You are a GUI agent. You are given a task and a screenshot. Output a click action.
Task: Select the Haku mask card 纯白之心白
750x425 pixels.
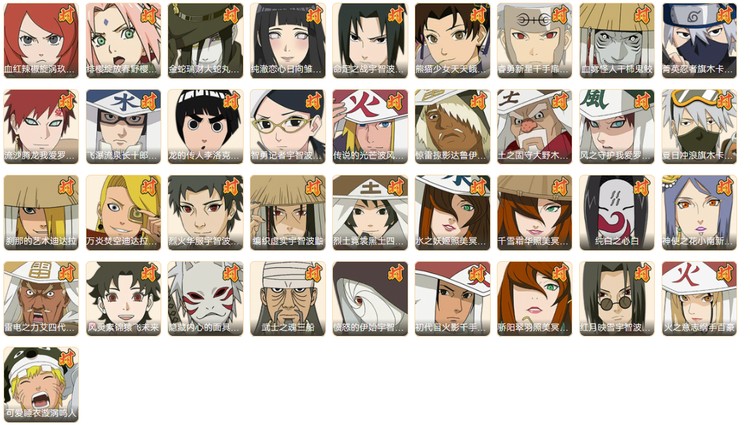click(617, 212)
